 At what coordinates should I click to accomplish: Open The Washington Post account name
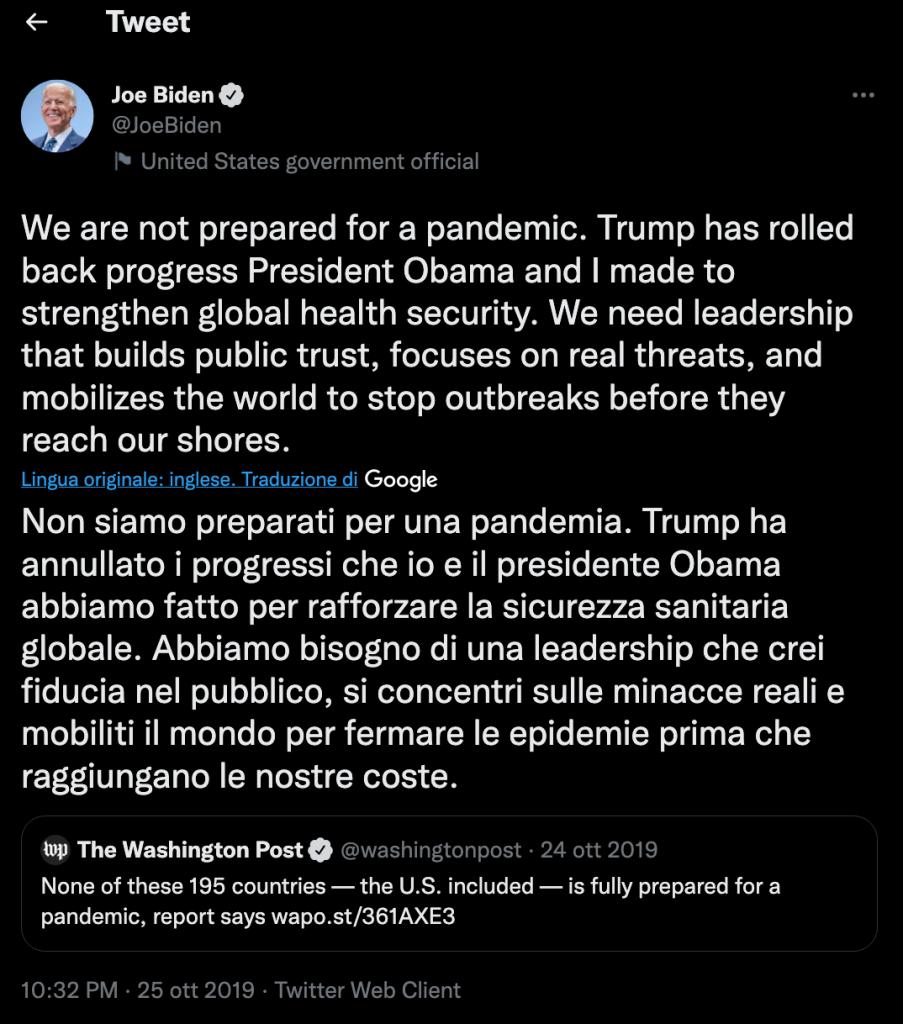pos(190,850)
